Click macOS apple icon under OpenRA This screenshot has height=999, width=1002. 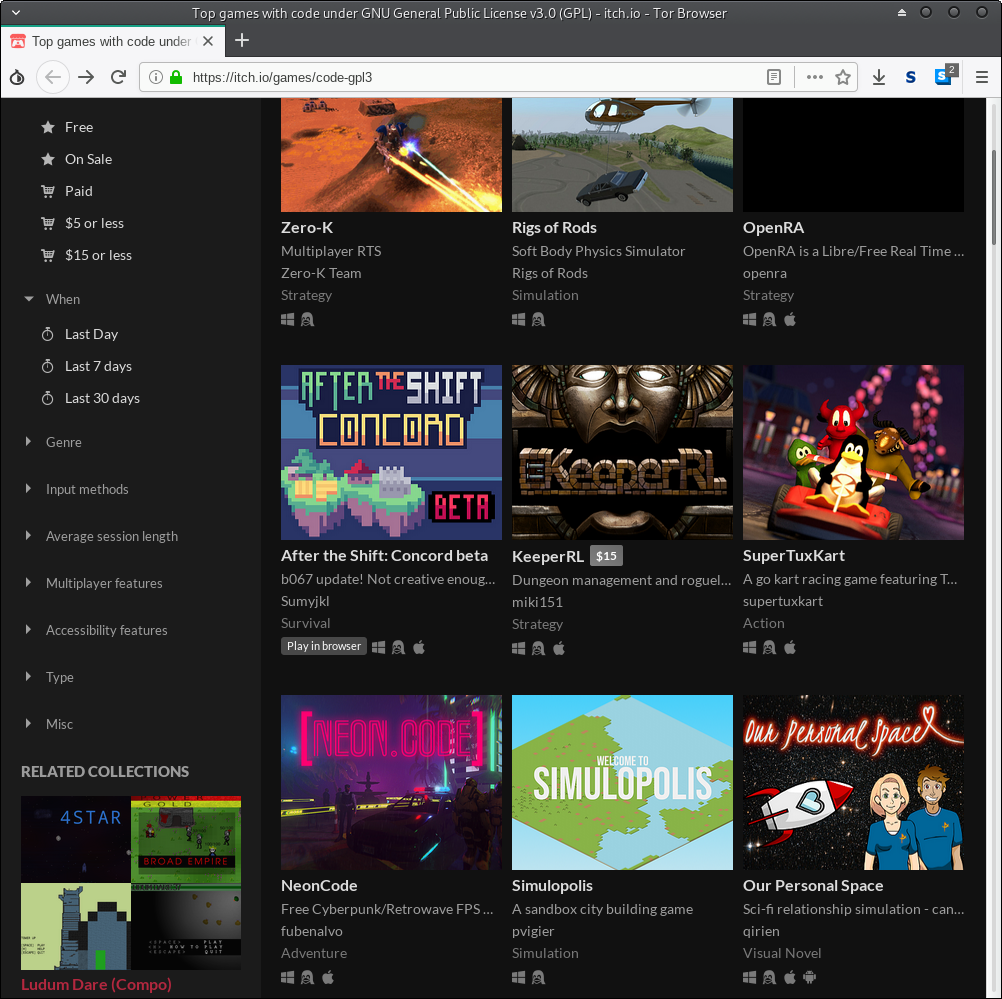coord(790,320)
